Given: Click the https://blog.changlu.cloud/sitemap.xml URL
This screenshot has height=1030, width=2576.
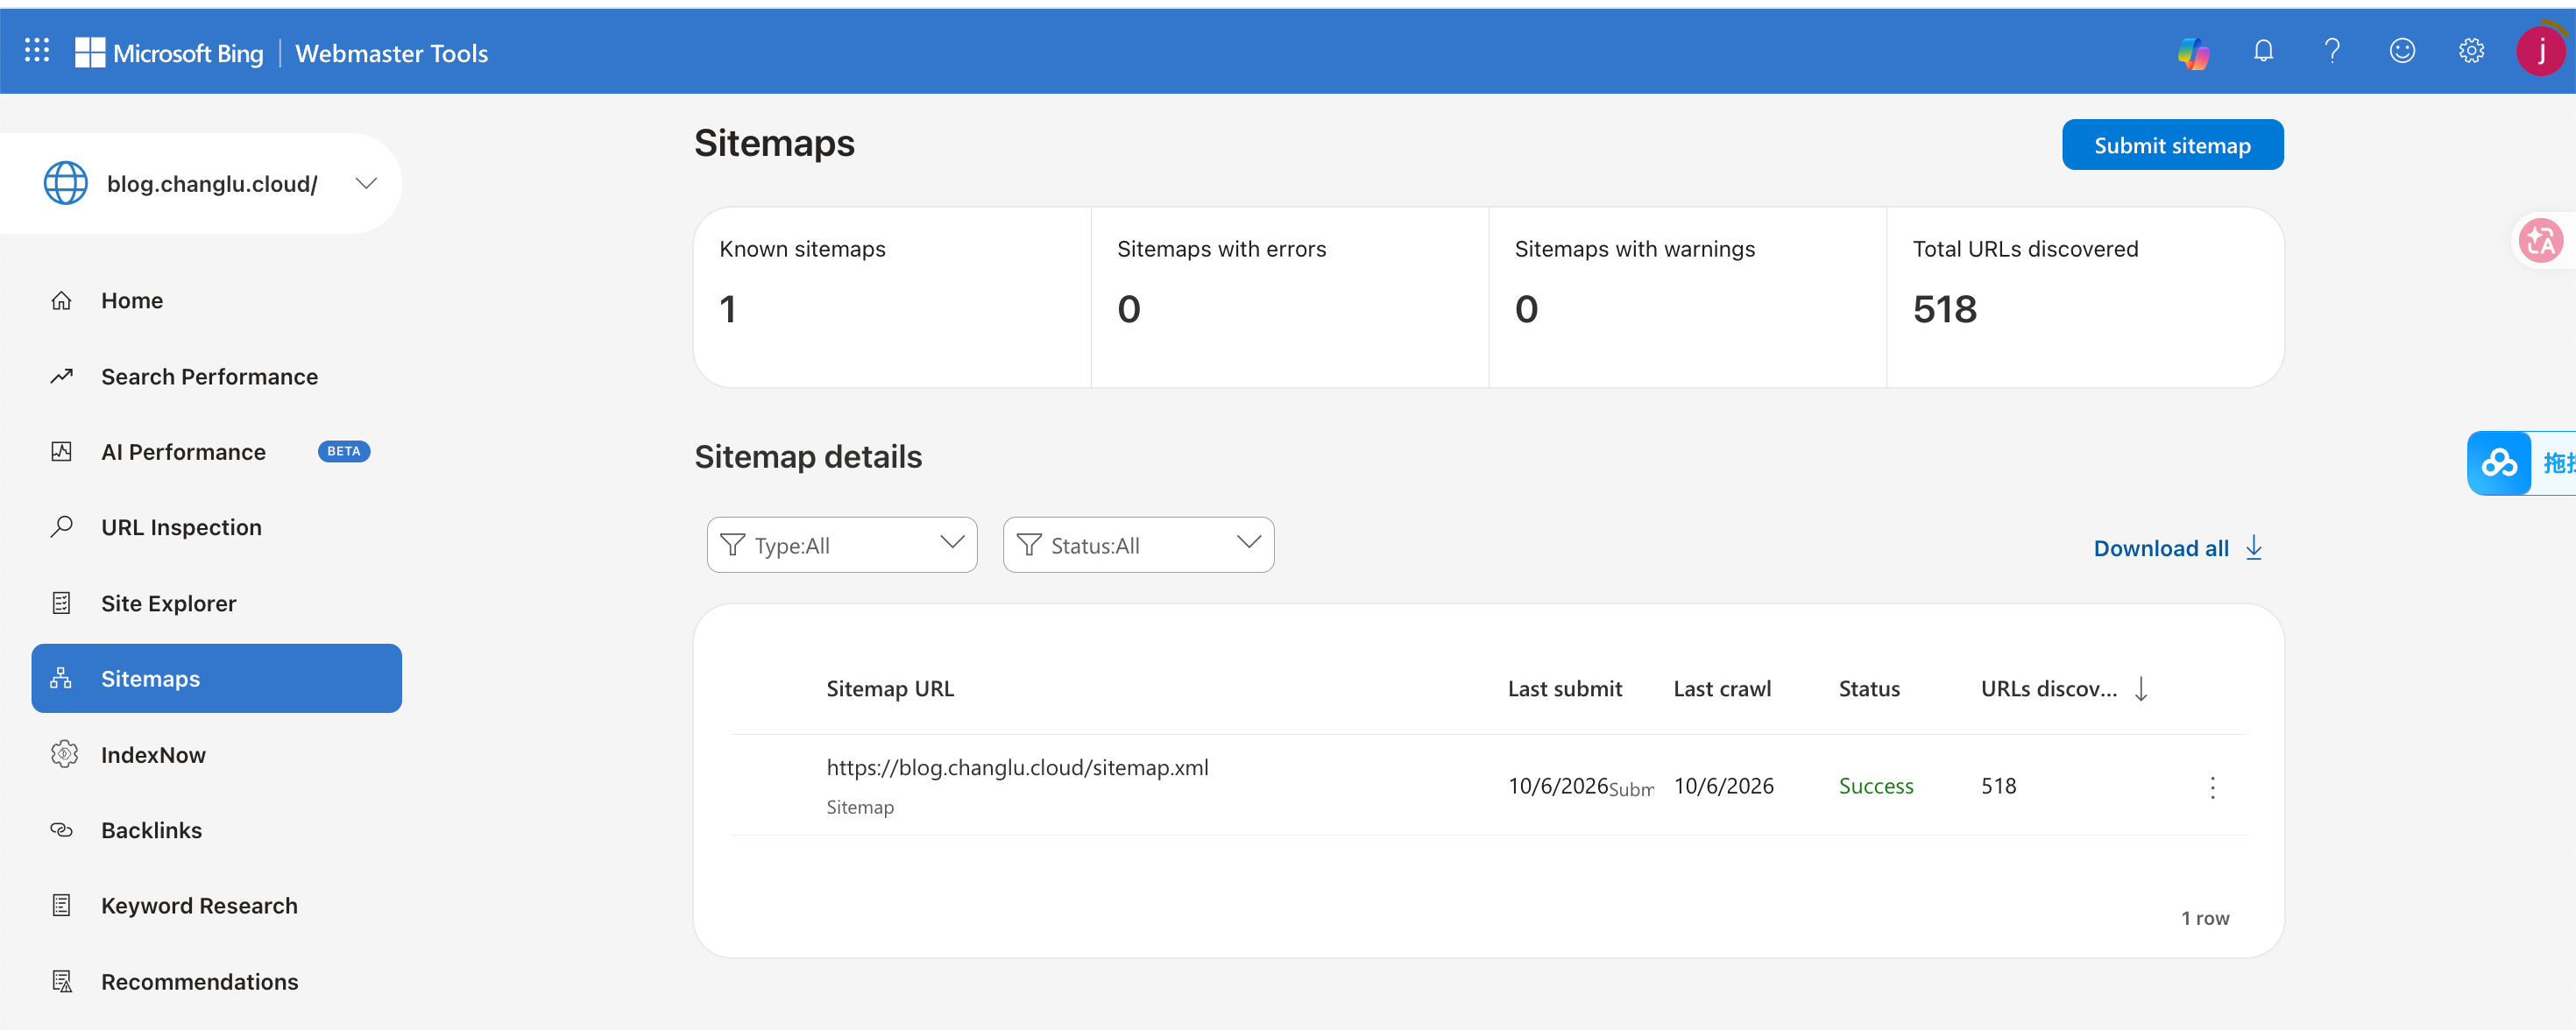Looking at the screenshot, I should click(x=1017, y=767).
